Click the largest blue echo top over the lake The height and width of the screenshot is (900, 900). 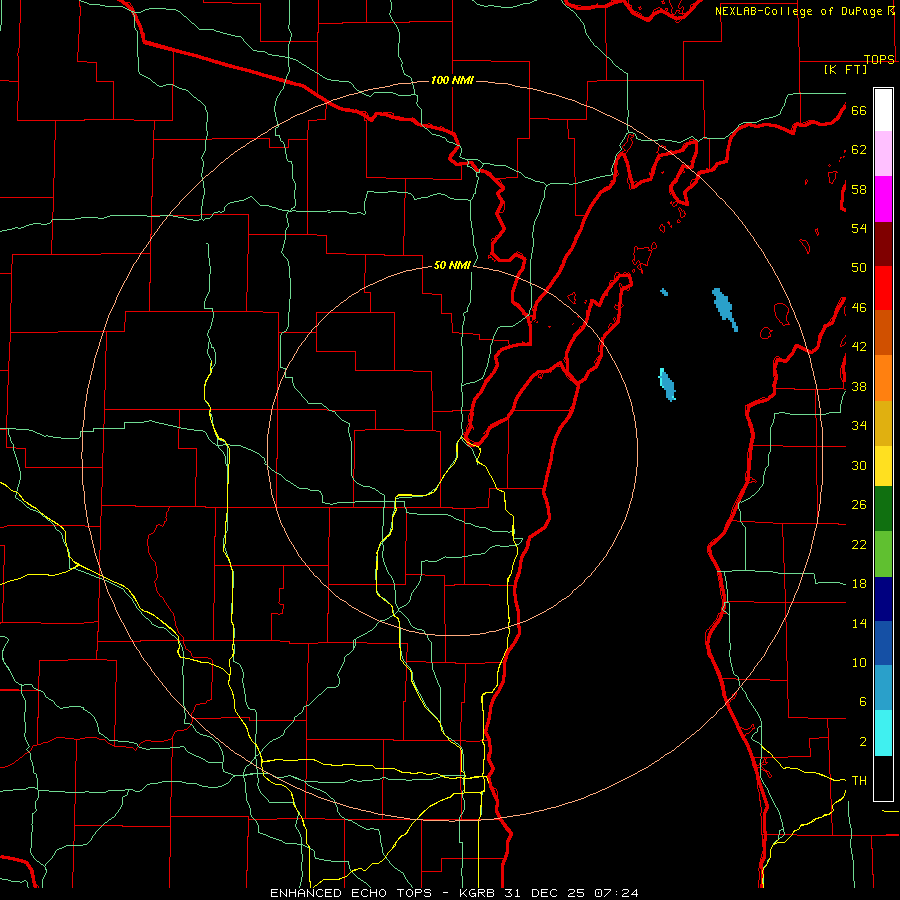coord(724,309)
